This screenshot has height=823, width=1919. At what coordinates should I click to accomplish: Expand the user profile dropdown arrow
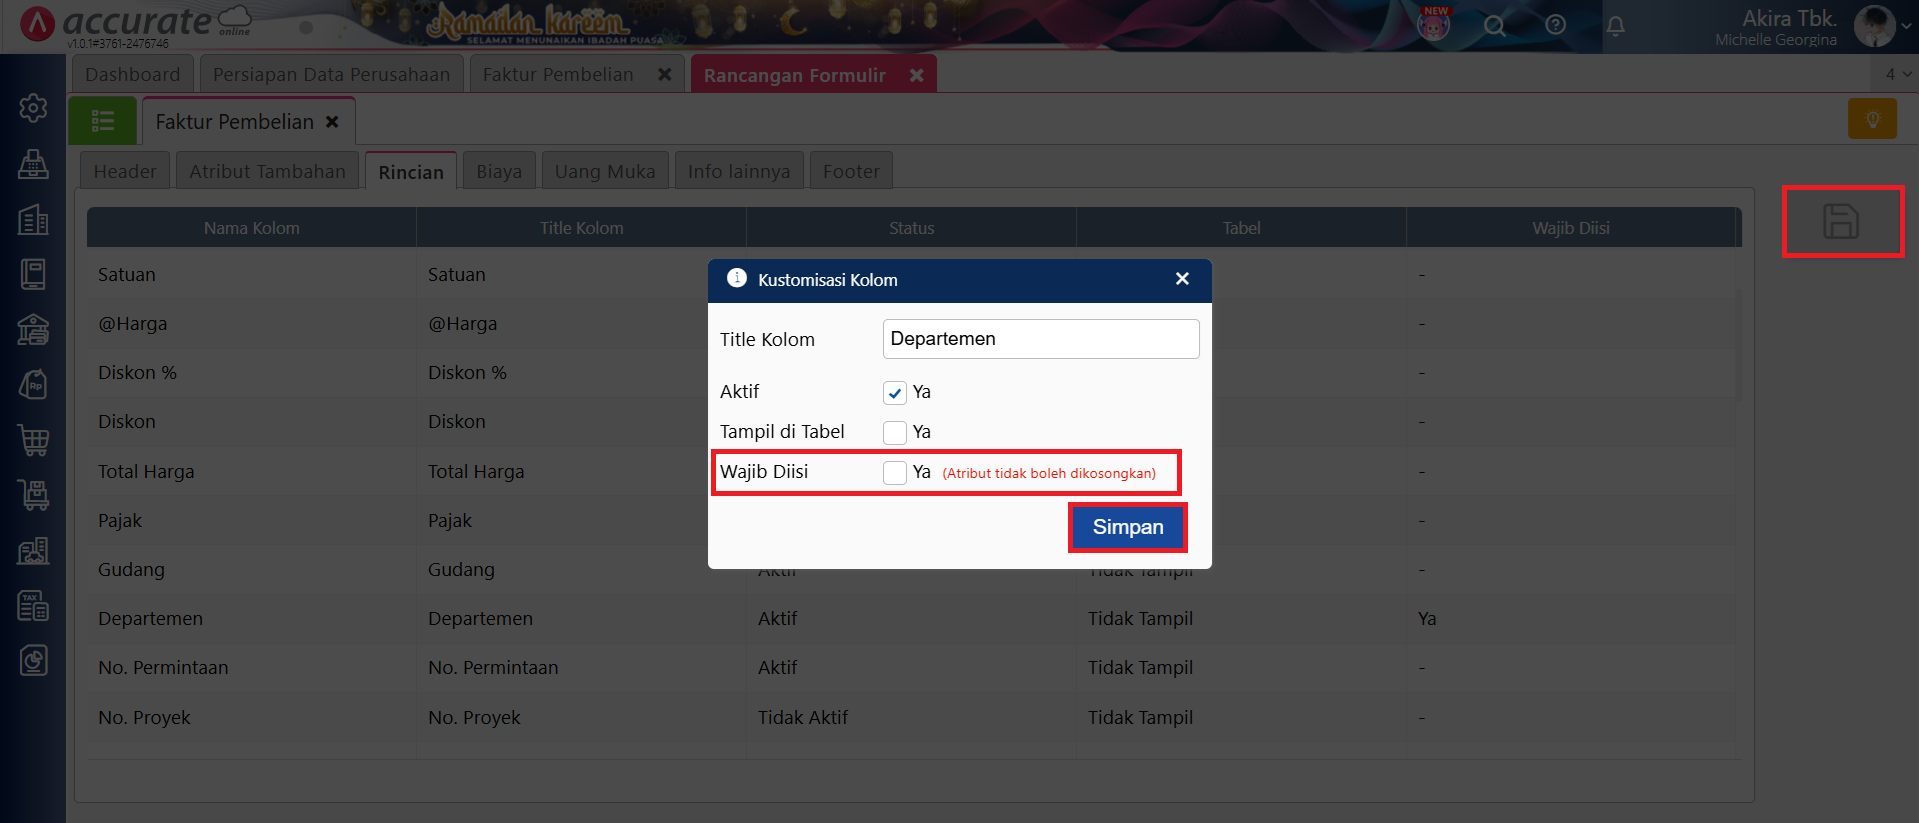[1905, 26]
